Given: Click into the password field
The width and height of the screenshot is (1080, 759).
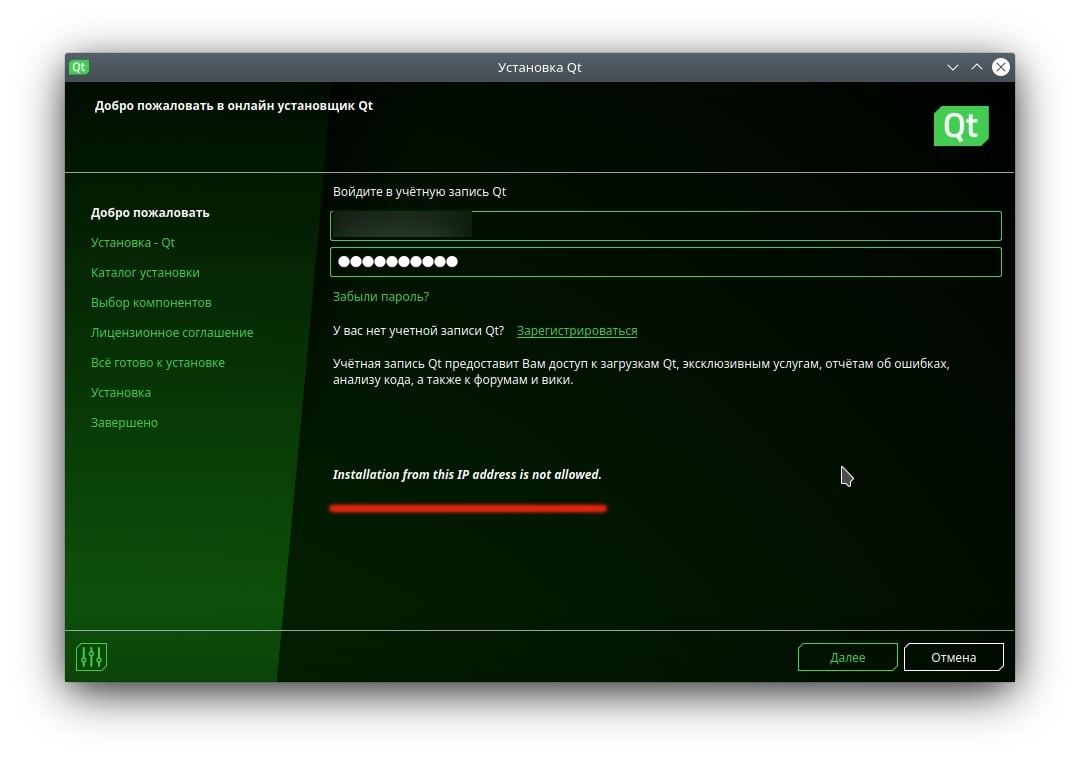Looking at the screenshot, I should point(665,262).
